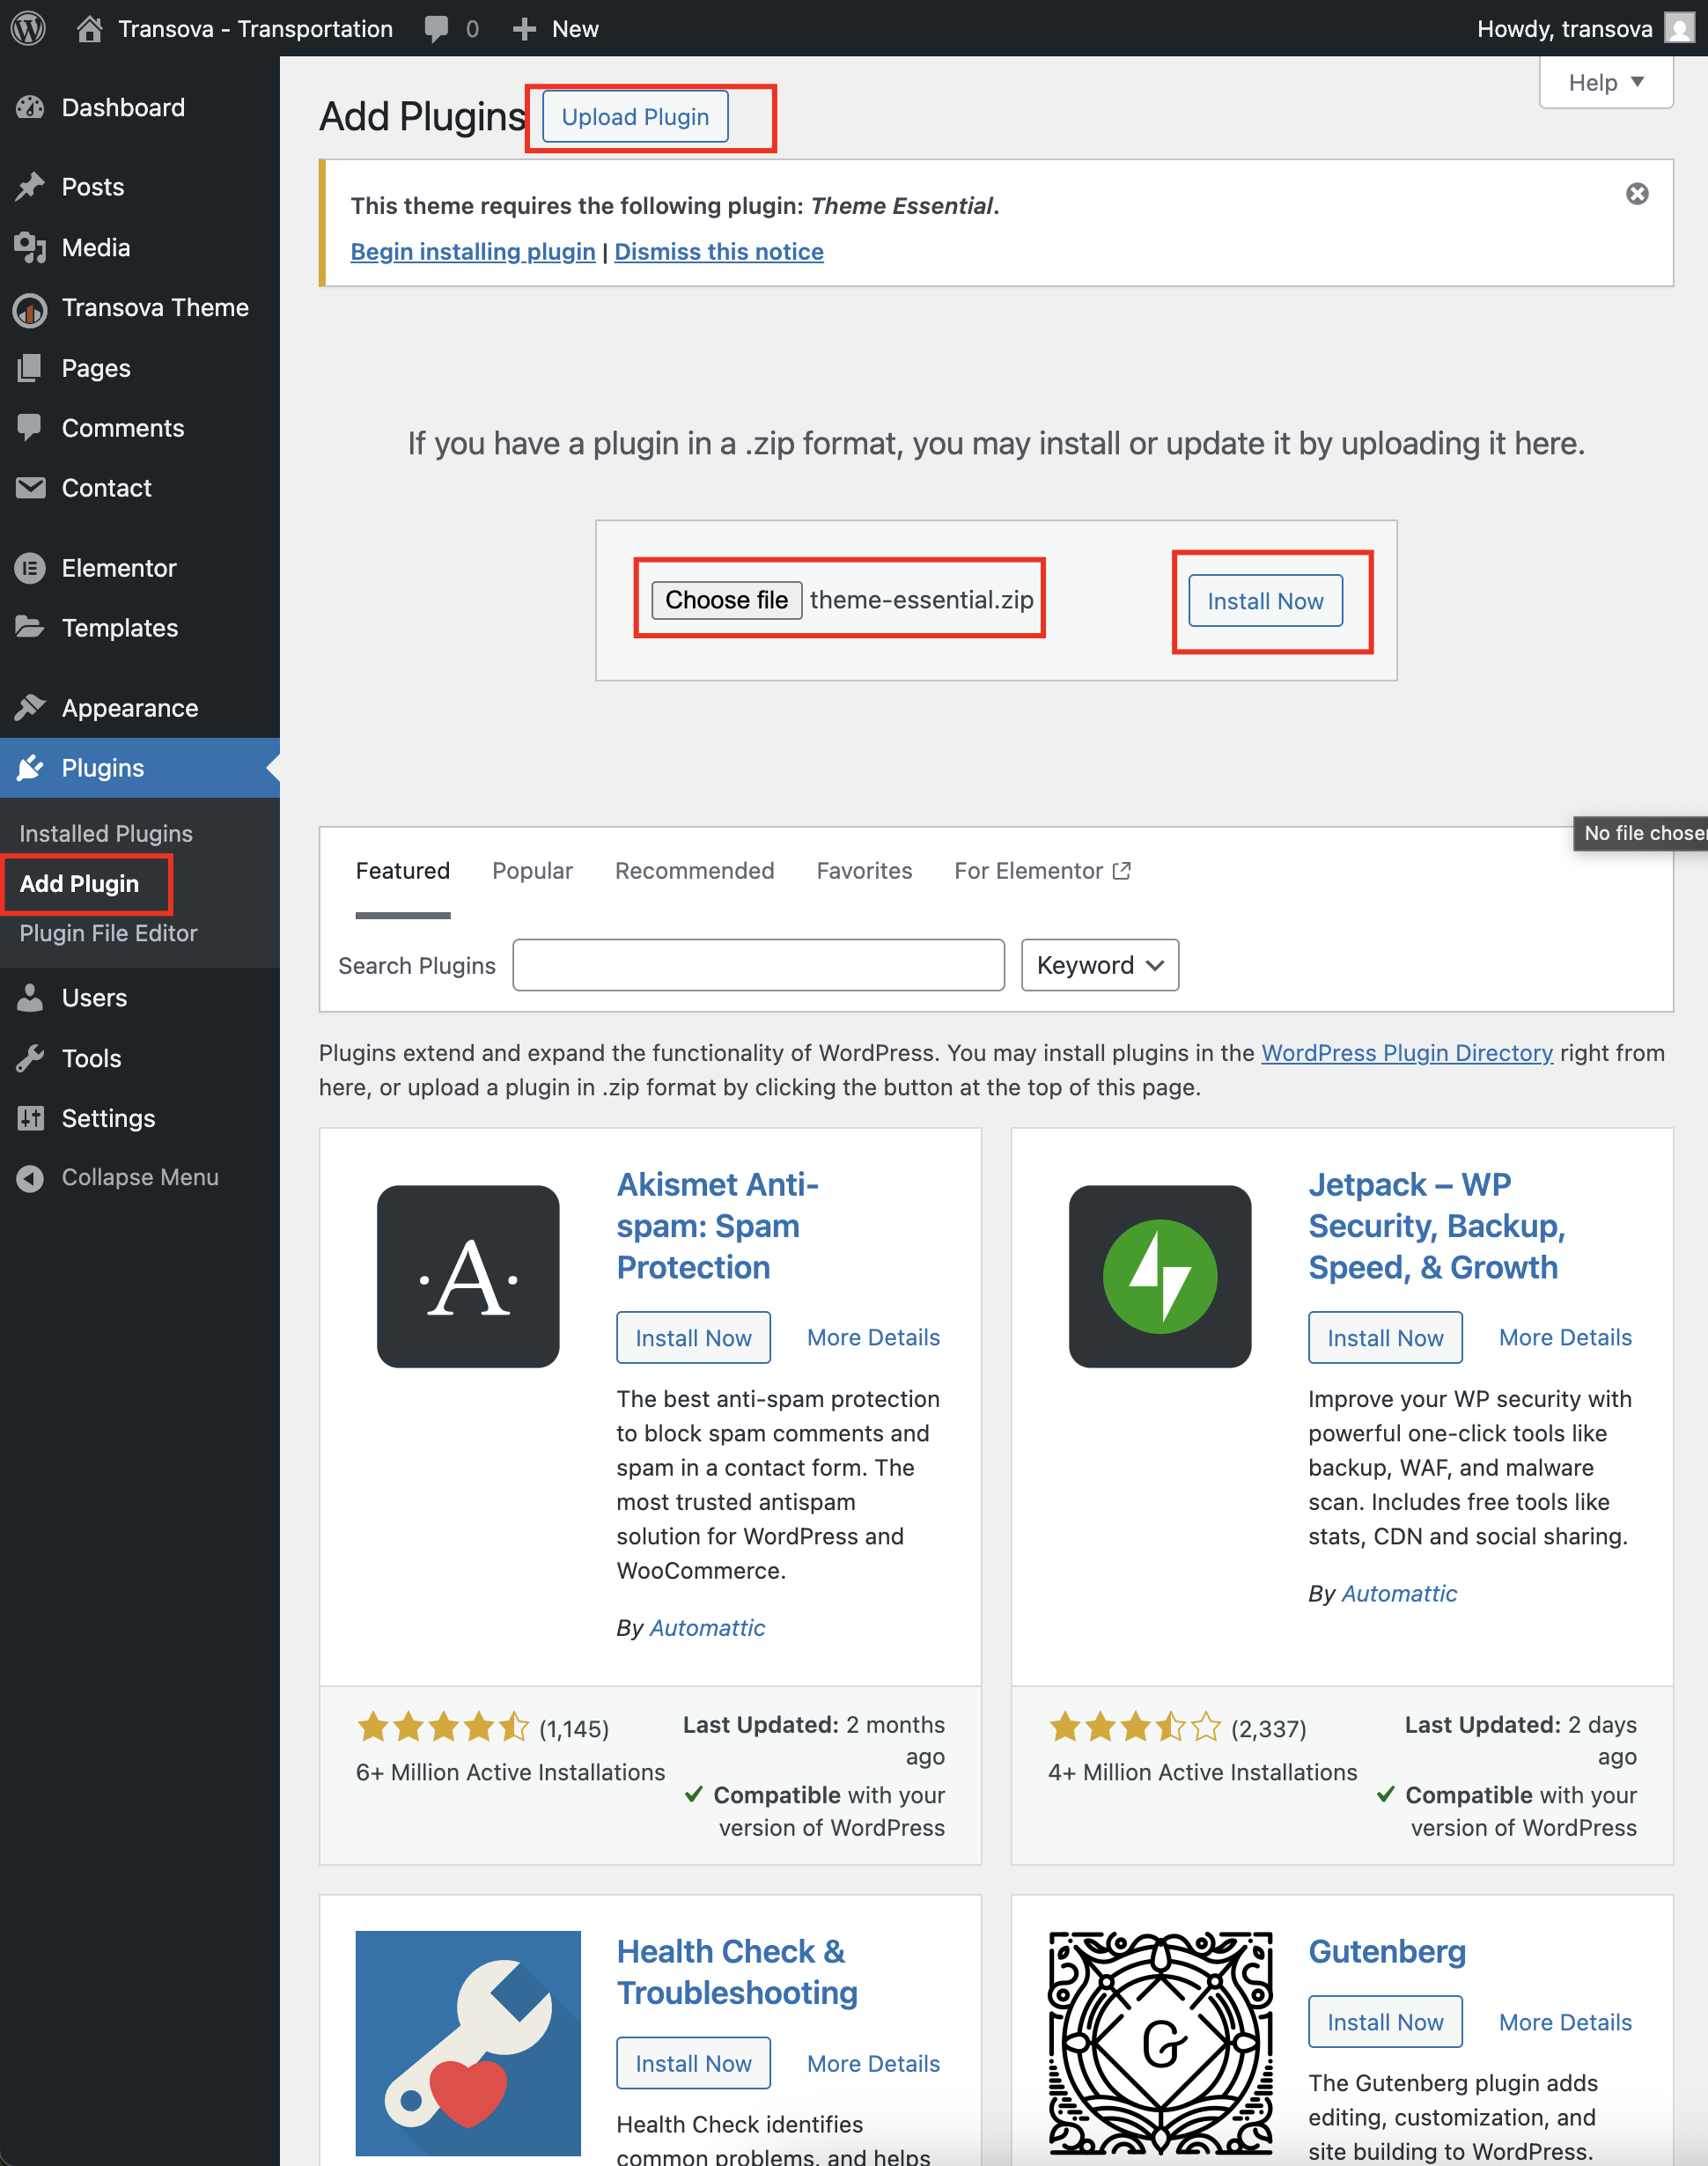Screen dimensions: 1708x2166
Task: Click the WordPress logo icon
Action: (29, 28)
